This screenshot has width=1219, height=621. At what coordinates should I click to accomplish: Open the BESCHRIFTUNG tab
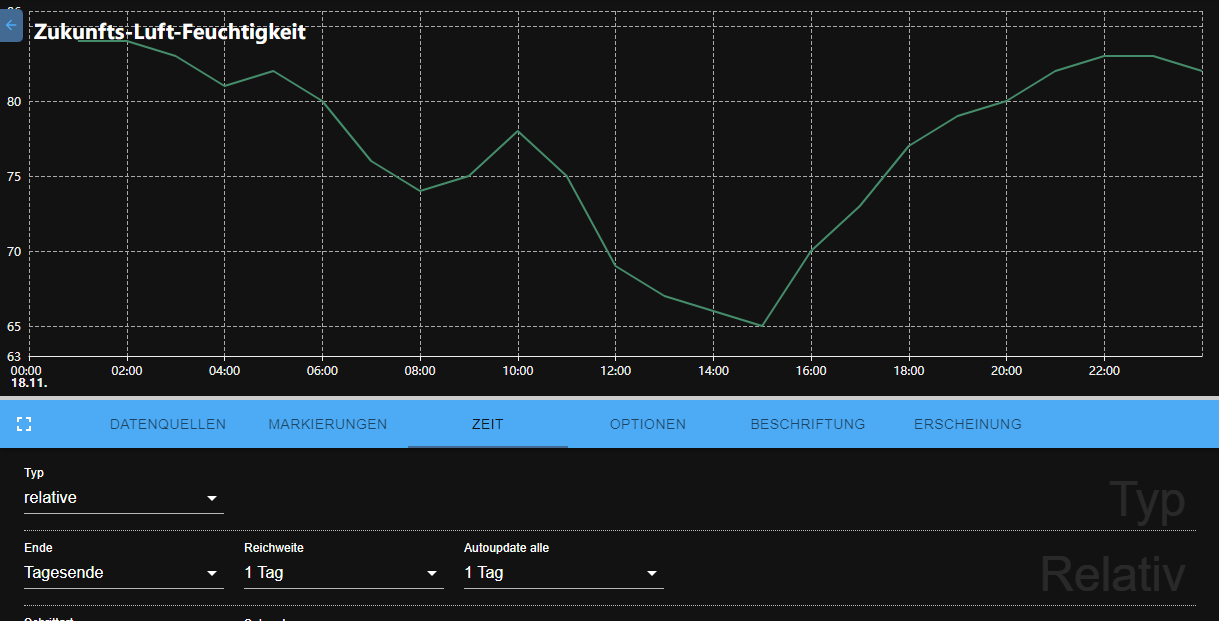pos(808,424)
